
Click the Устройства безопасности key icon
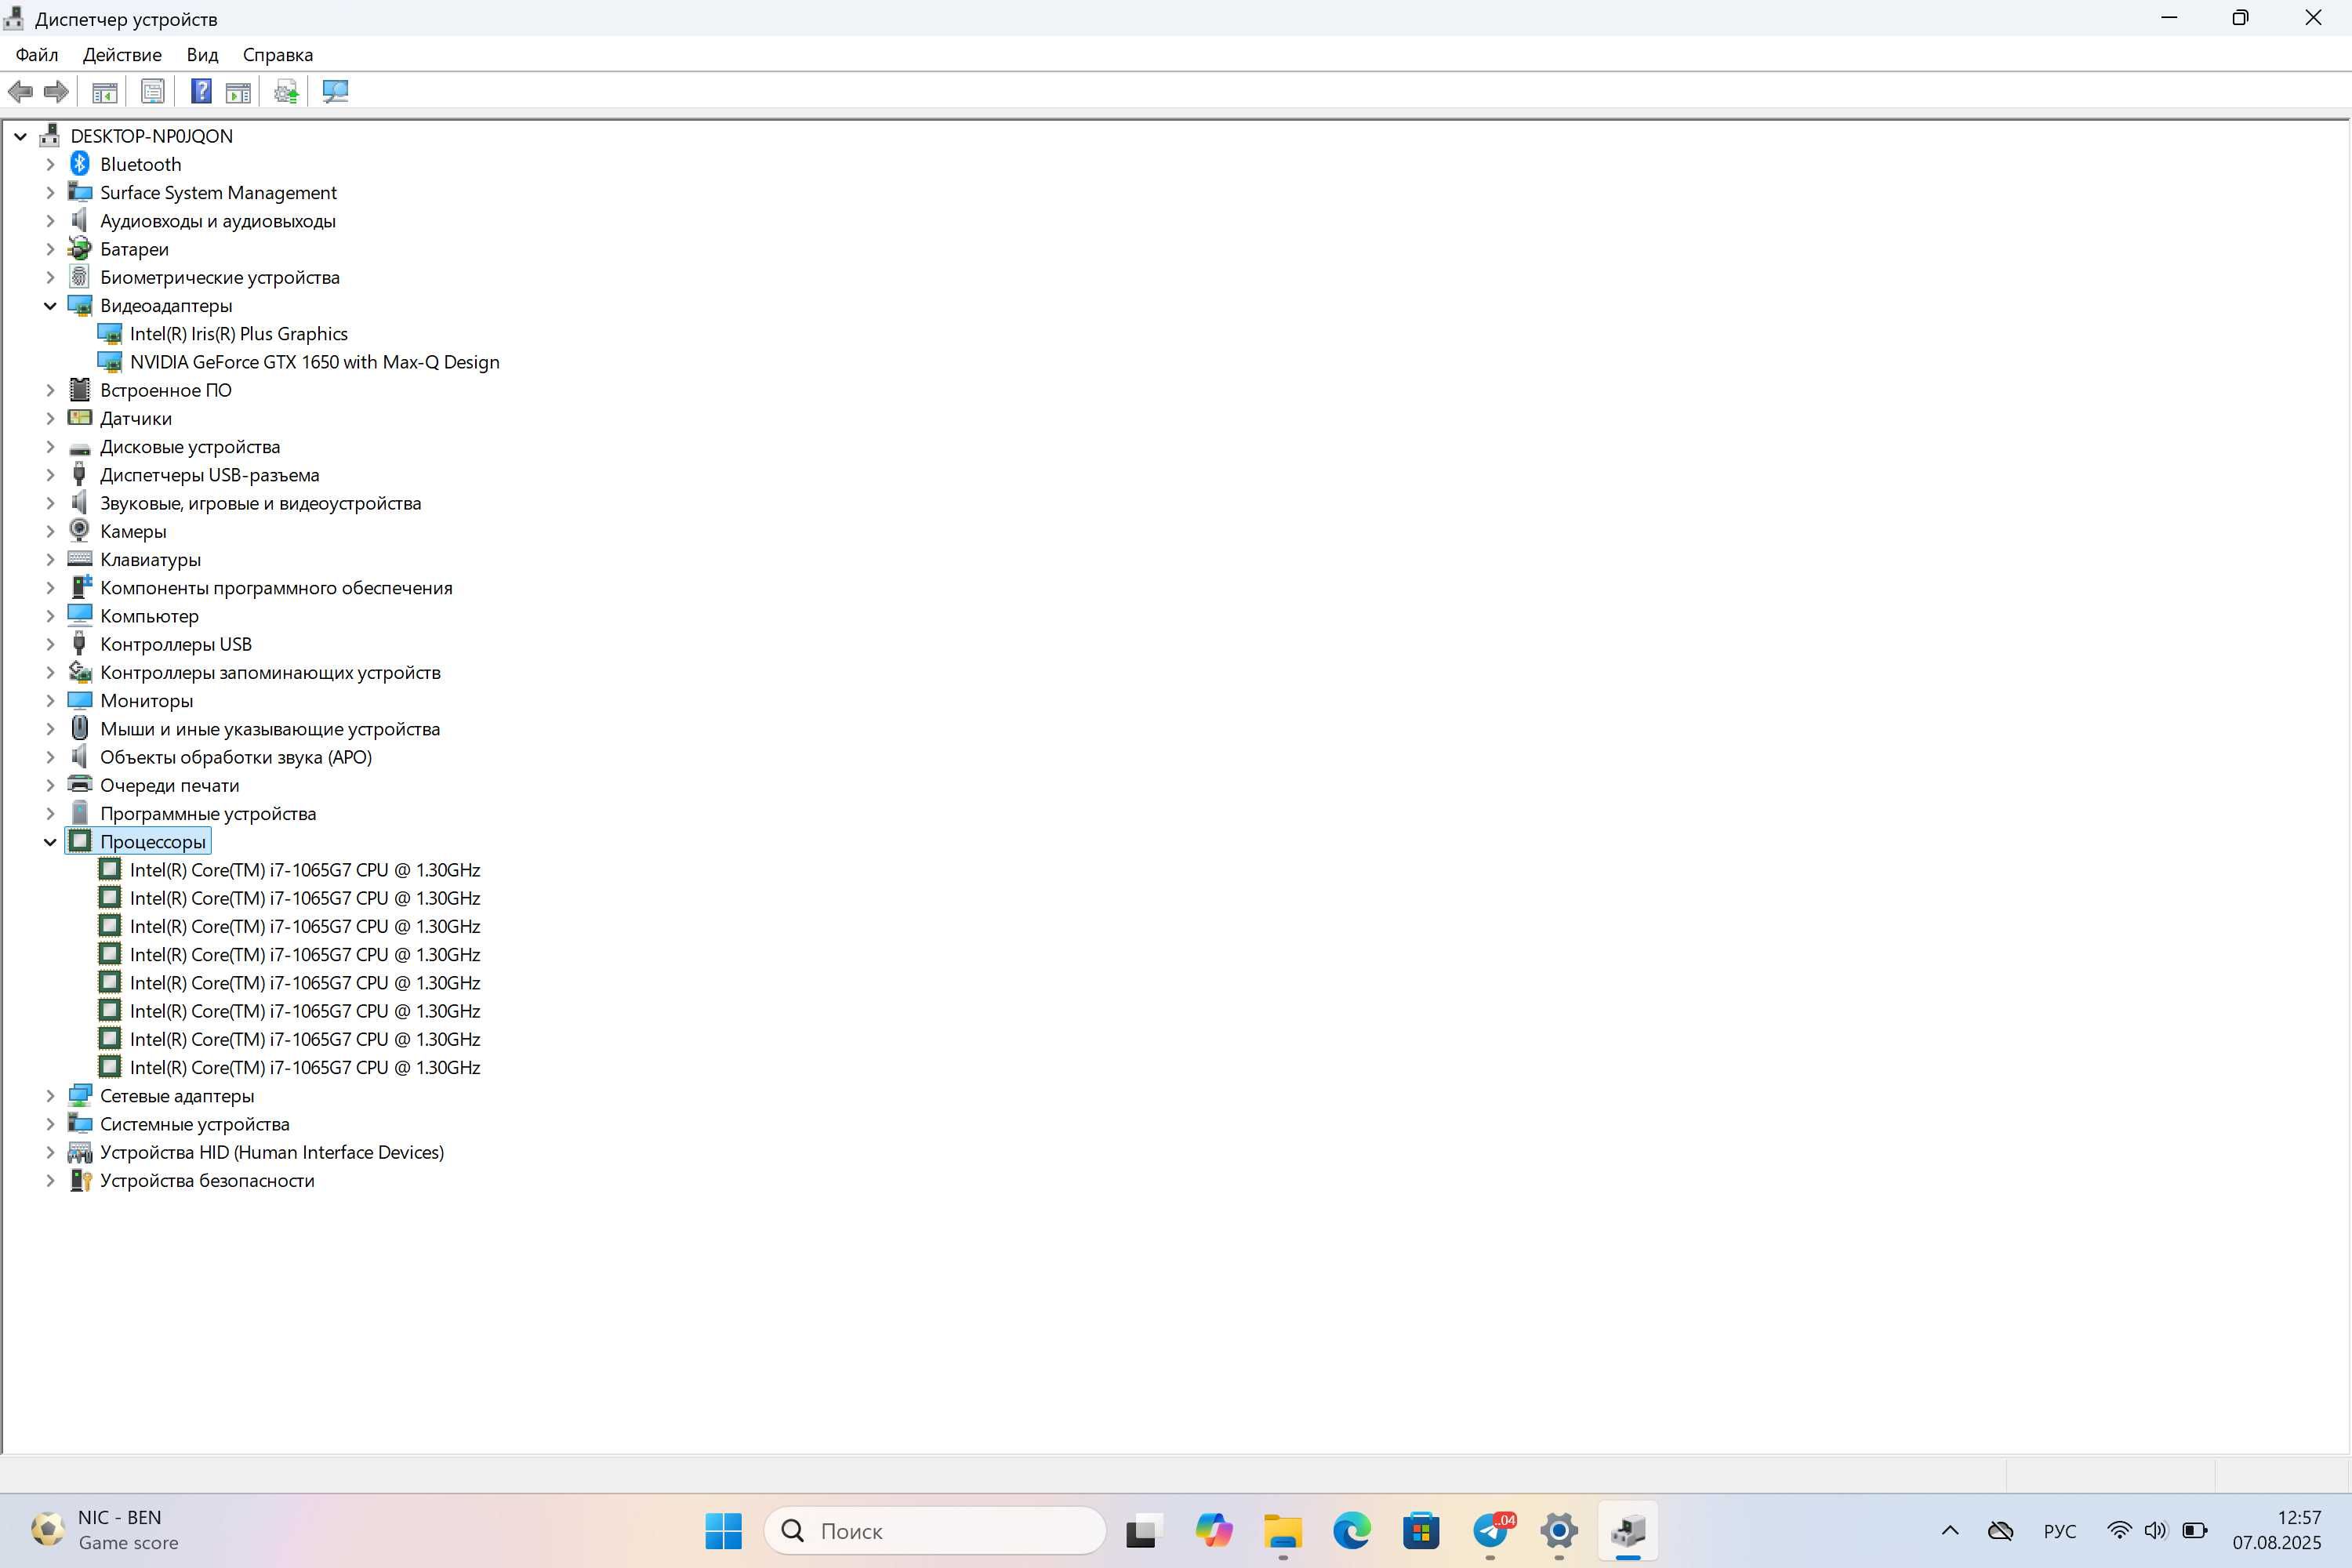point(80,1180)
